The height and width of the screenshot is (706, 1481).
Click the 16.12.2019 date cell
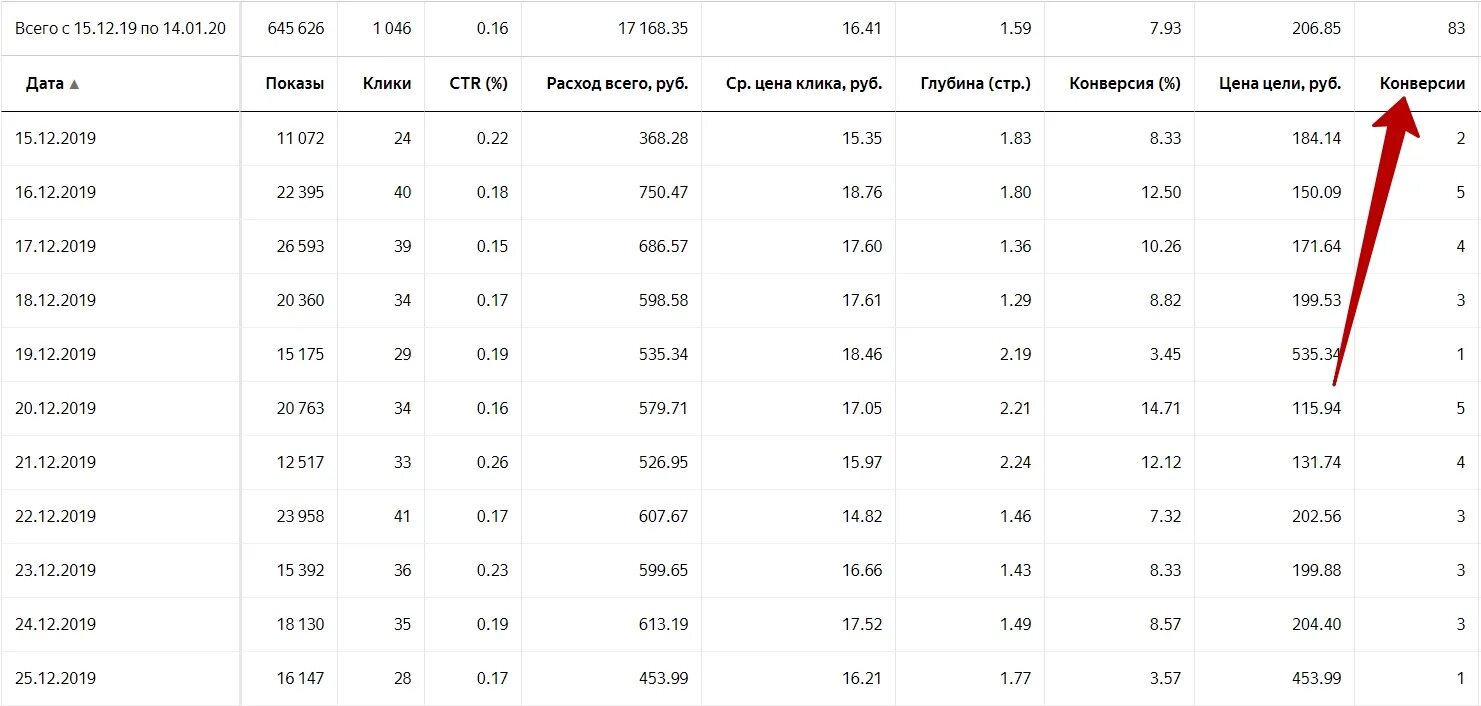pos(56,192)
